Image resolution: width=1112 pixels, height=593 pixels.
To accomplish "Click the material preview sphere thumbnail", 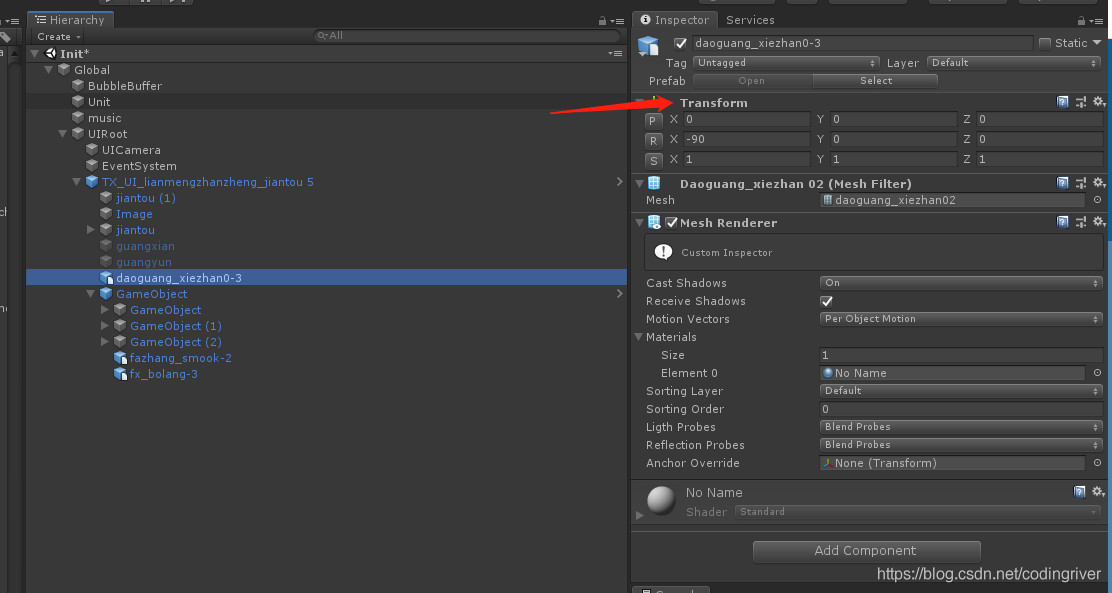I will 661,500.
